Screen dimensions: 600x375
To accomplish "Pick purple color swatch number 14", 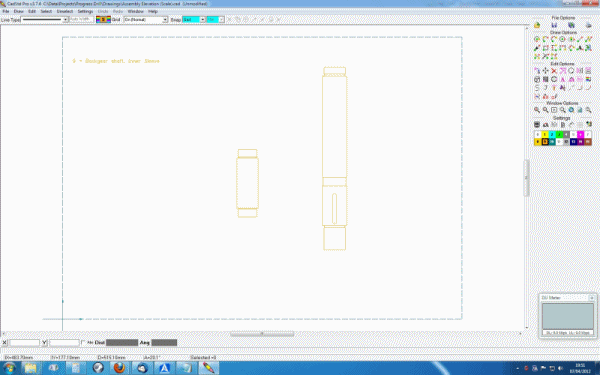I will coord(580,142).
